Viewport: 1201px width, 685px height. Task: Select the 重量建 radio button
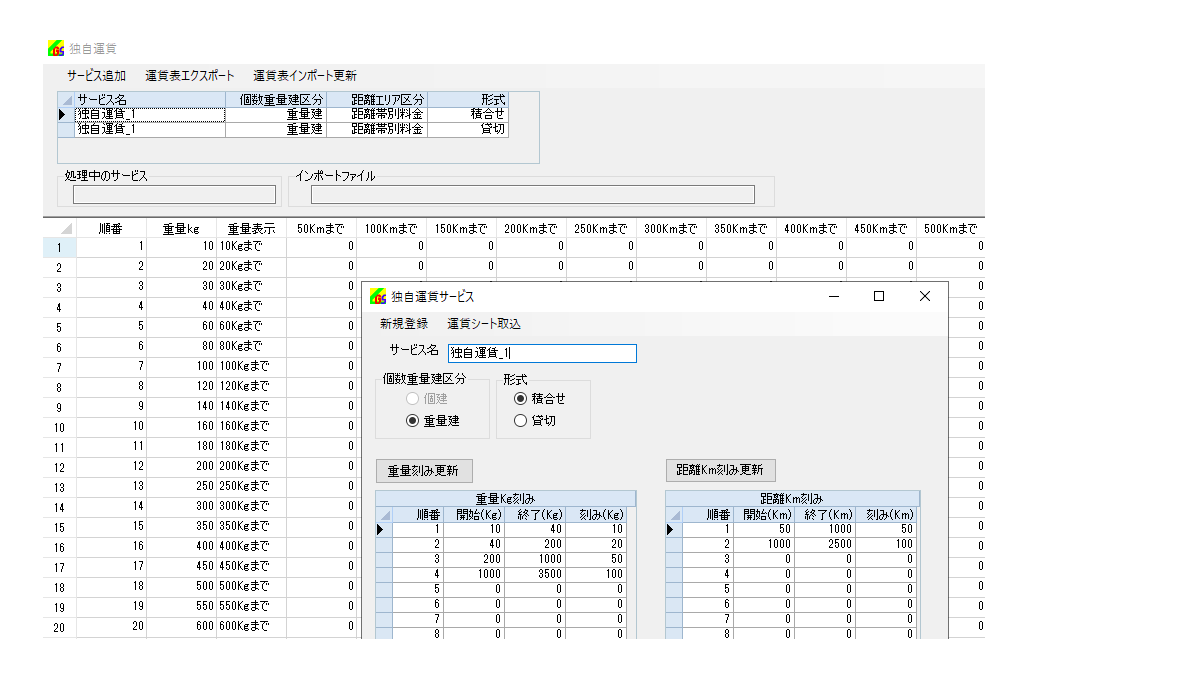(x=412, y=421)
